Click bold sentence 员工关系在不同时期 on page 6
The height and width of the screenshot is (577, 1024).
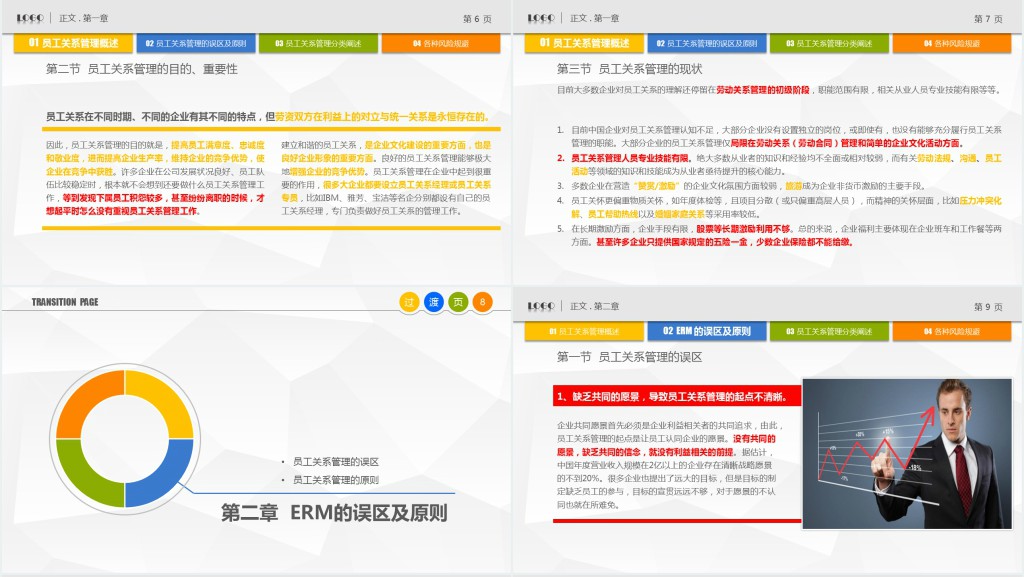point(267,117)
